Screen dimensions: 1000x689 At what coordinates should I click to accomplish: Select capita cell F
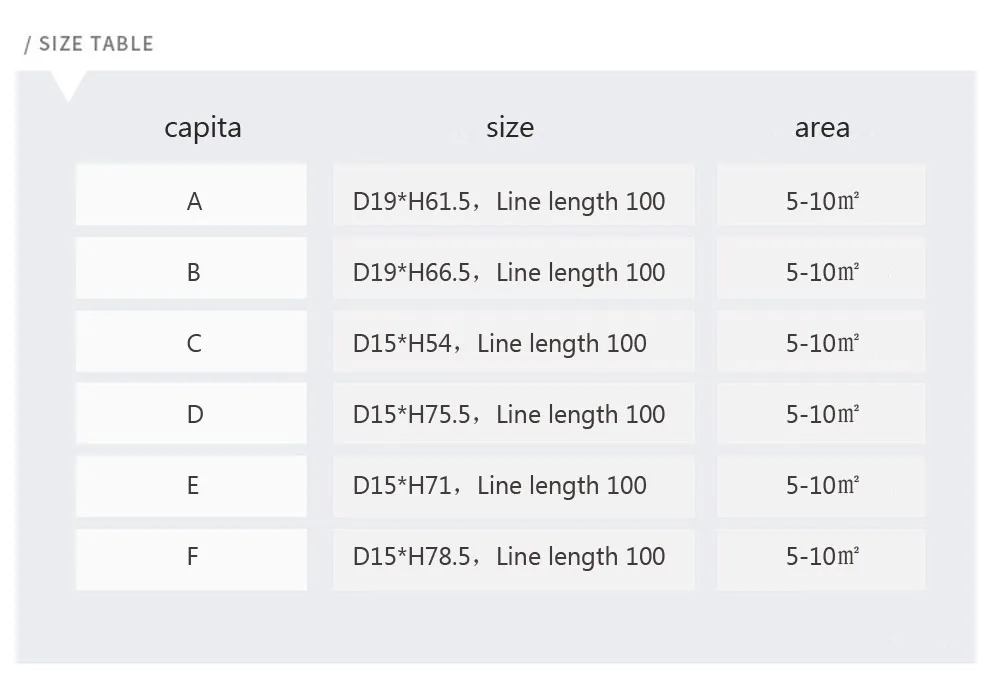[x=193, y=556]
